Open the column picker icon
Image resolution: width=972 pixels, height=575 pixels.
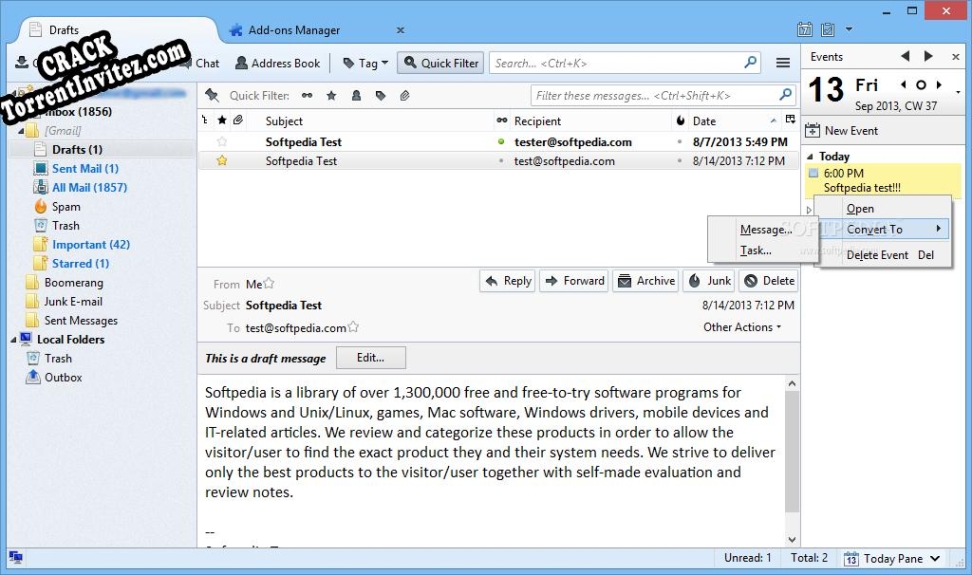click(x=790, y=119)
